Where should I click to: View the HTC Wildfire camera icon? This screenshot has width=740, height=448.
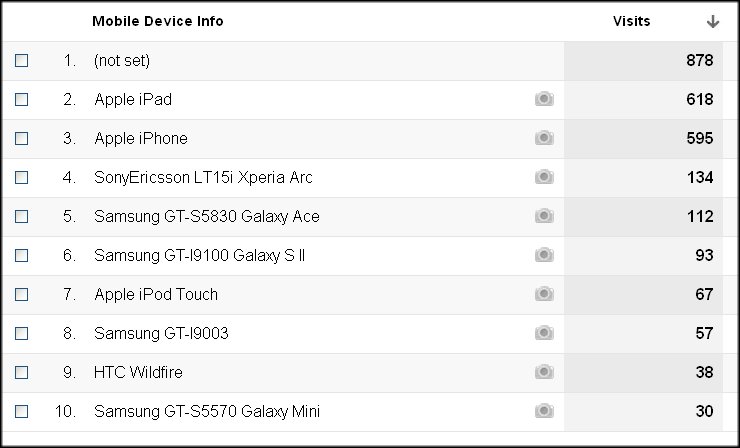click(544, 372)
